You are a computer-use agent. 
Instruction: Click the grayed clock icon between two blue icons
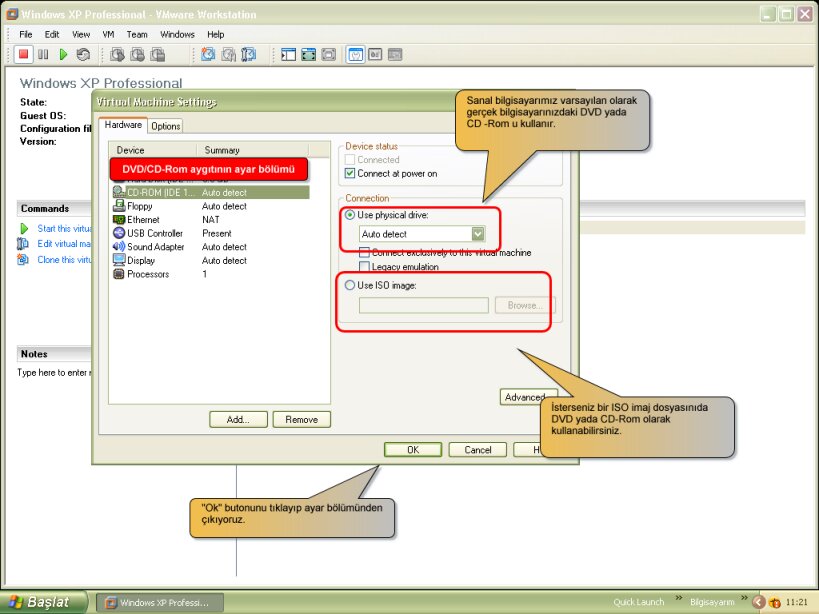click(229, 54)
